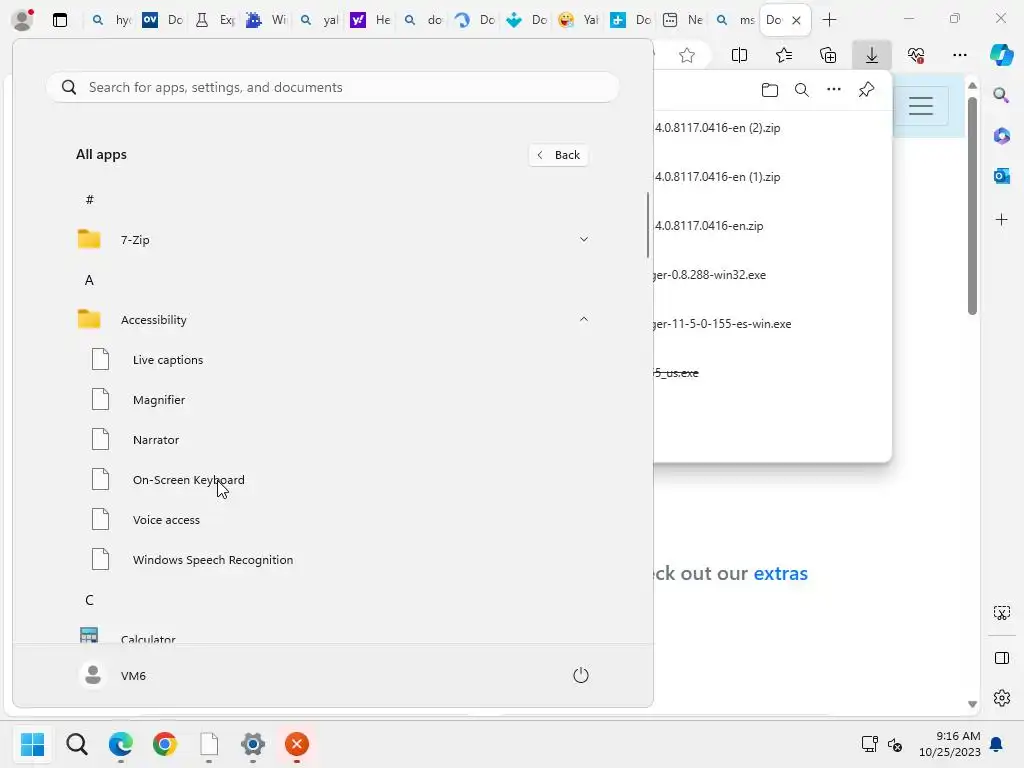Screen dimensions: 1024x768
Task: Toggle Edge vertical tabs actions menu
Action: pos(60,20)
